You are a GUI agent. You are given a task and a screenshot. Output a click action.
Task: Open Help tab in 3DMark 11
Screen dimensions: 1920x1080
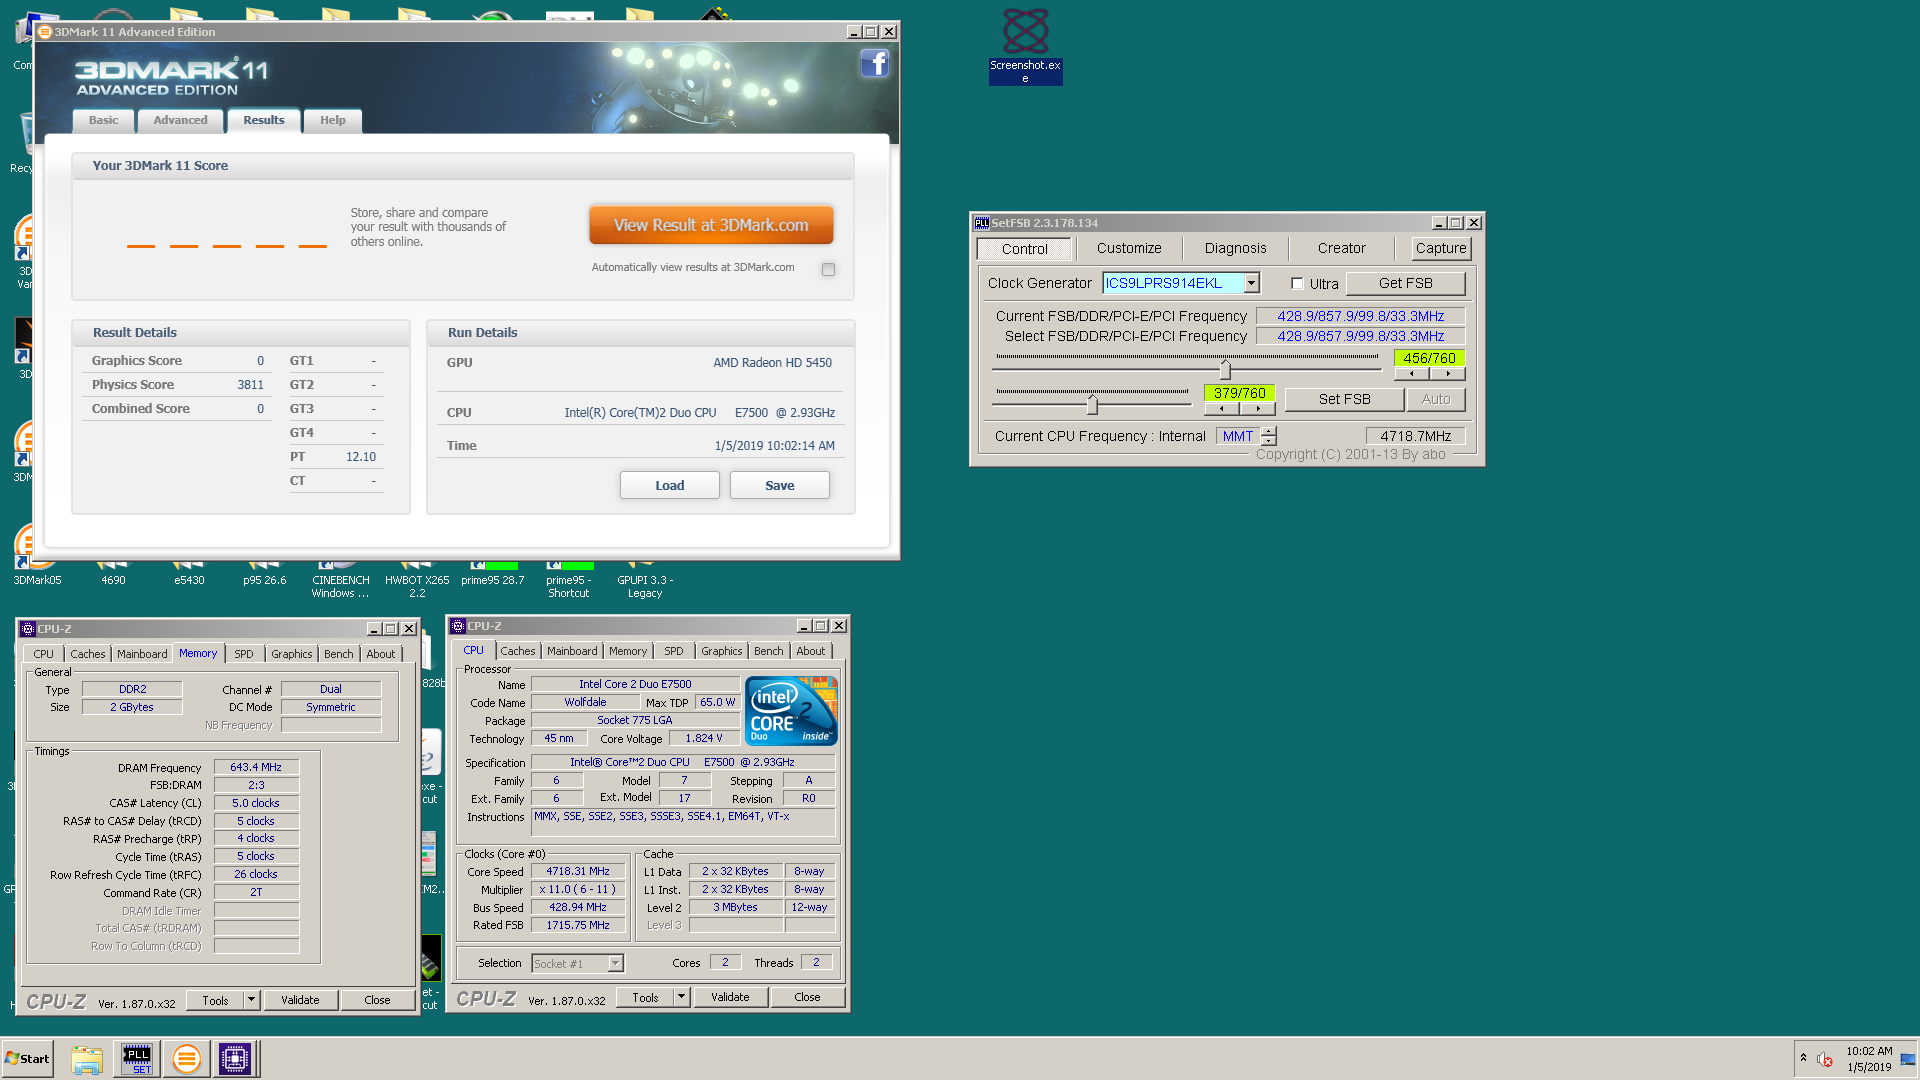tap(332, 120)
